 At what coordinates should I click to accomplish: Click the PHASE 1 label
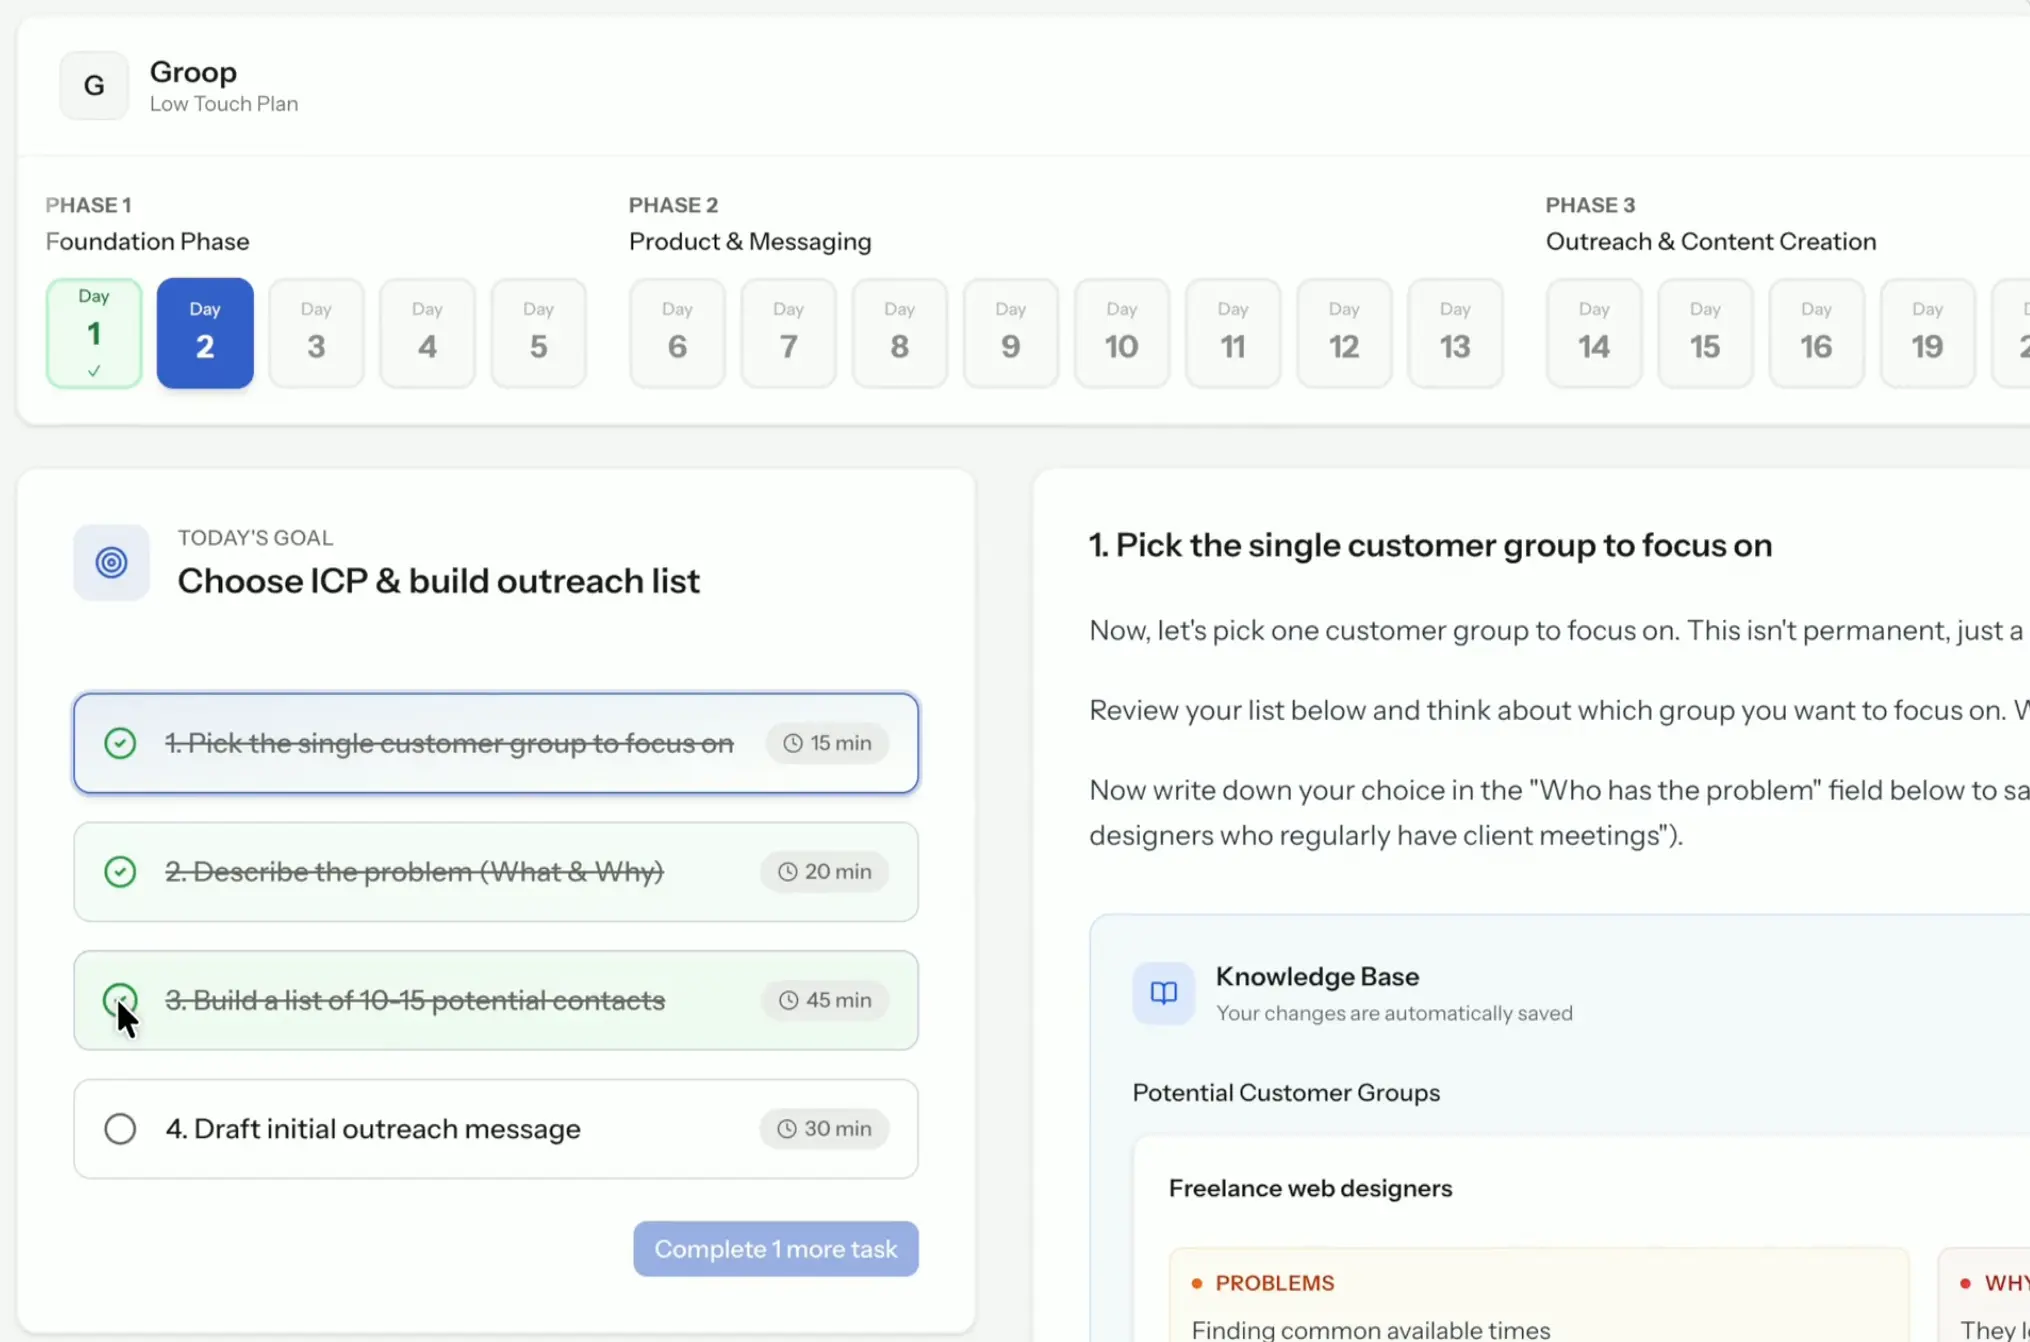pos(88,205)
